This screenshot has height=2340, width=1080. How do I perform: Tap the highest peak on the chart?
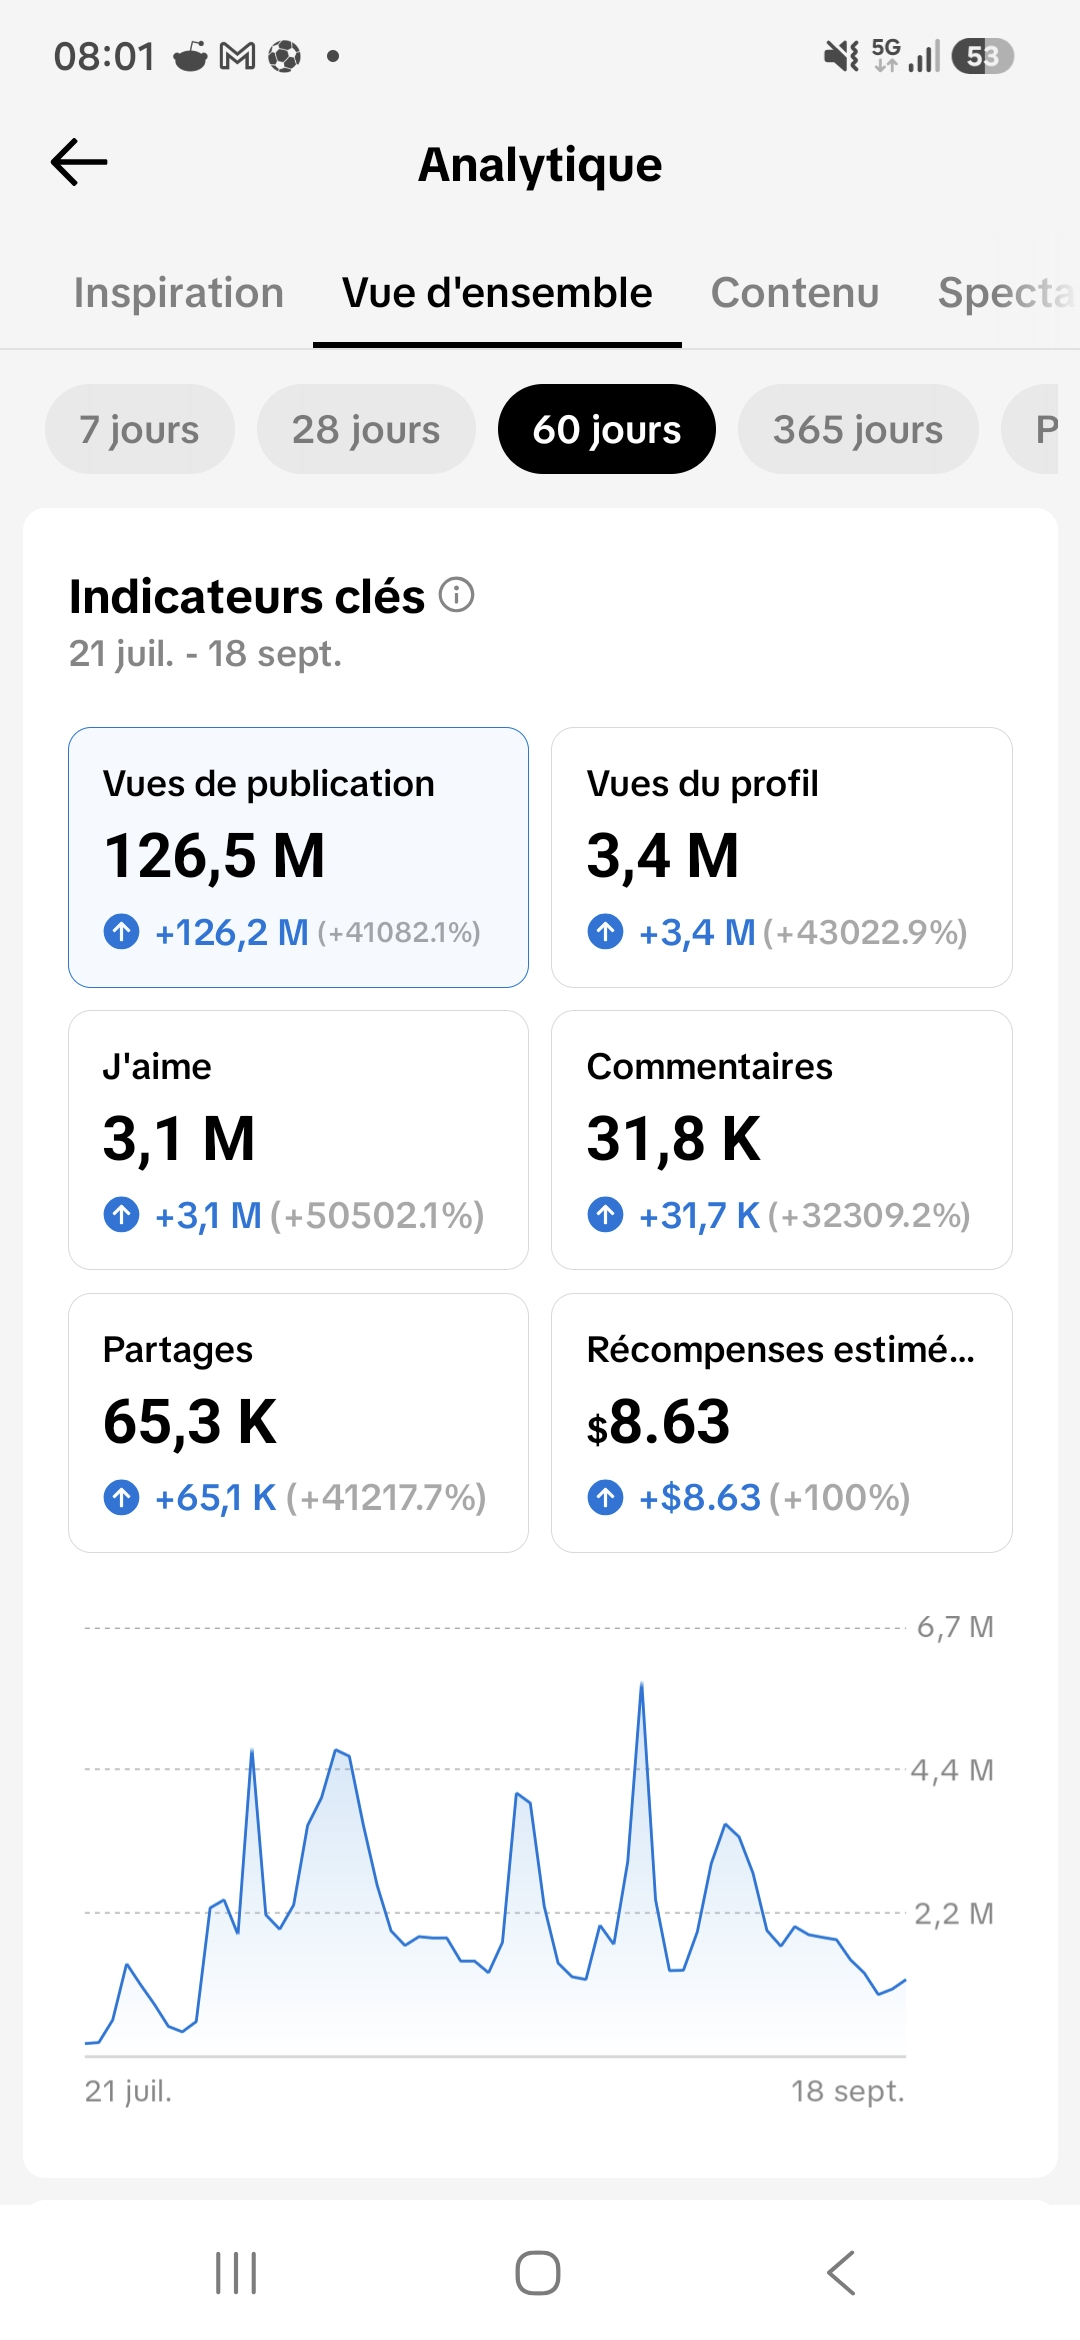[641, 1686]
